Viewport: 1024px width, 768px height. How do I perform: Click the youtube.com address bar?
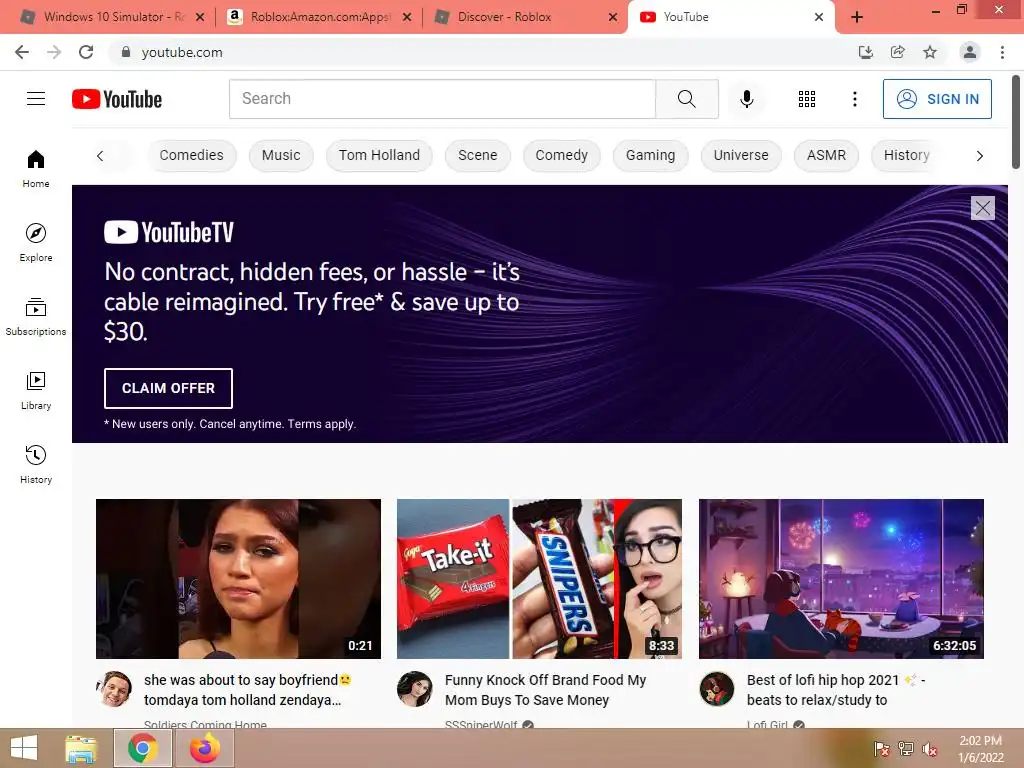483,52
